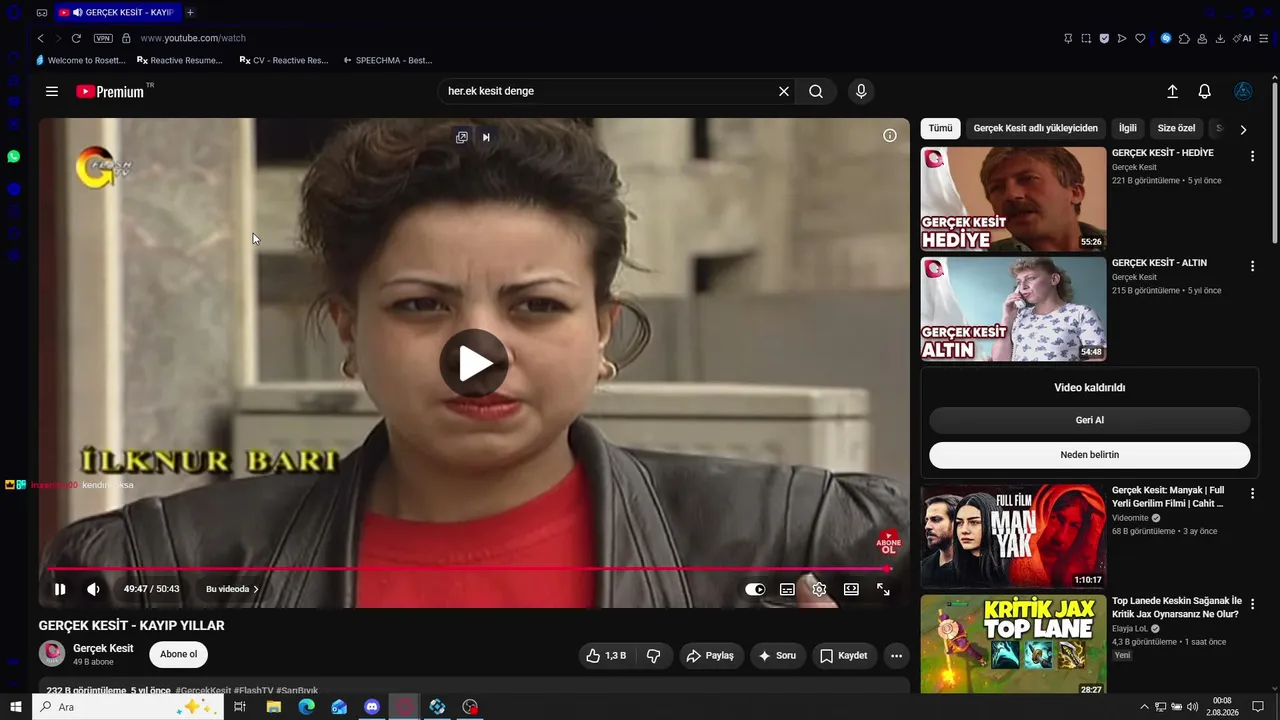Screen dimensions: 1280x720
Task: Open options for Gerçek Kesit: Manyak video
Action: (1252, 494)
